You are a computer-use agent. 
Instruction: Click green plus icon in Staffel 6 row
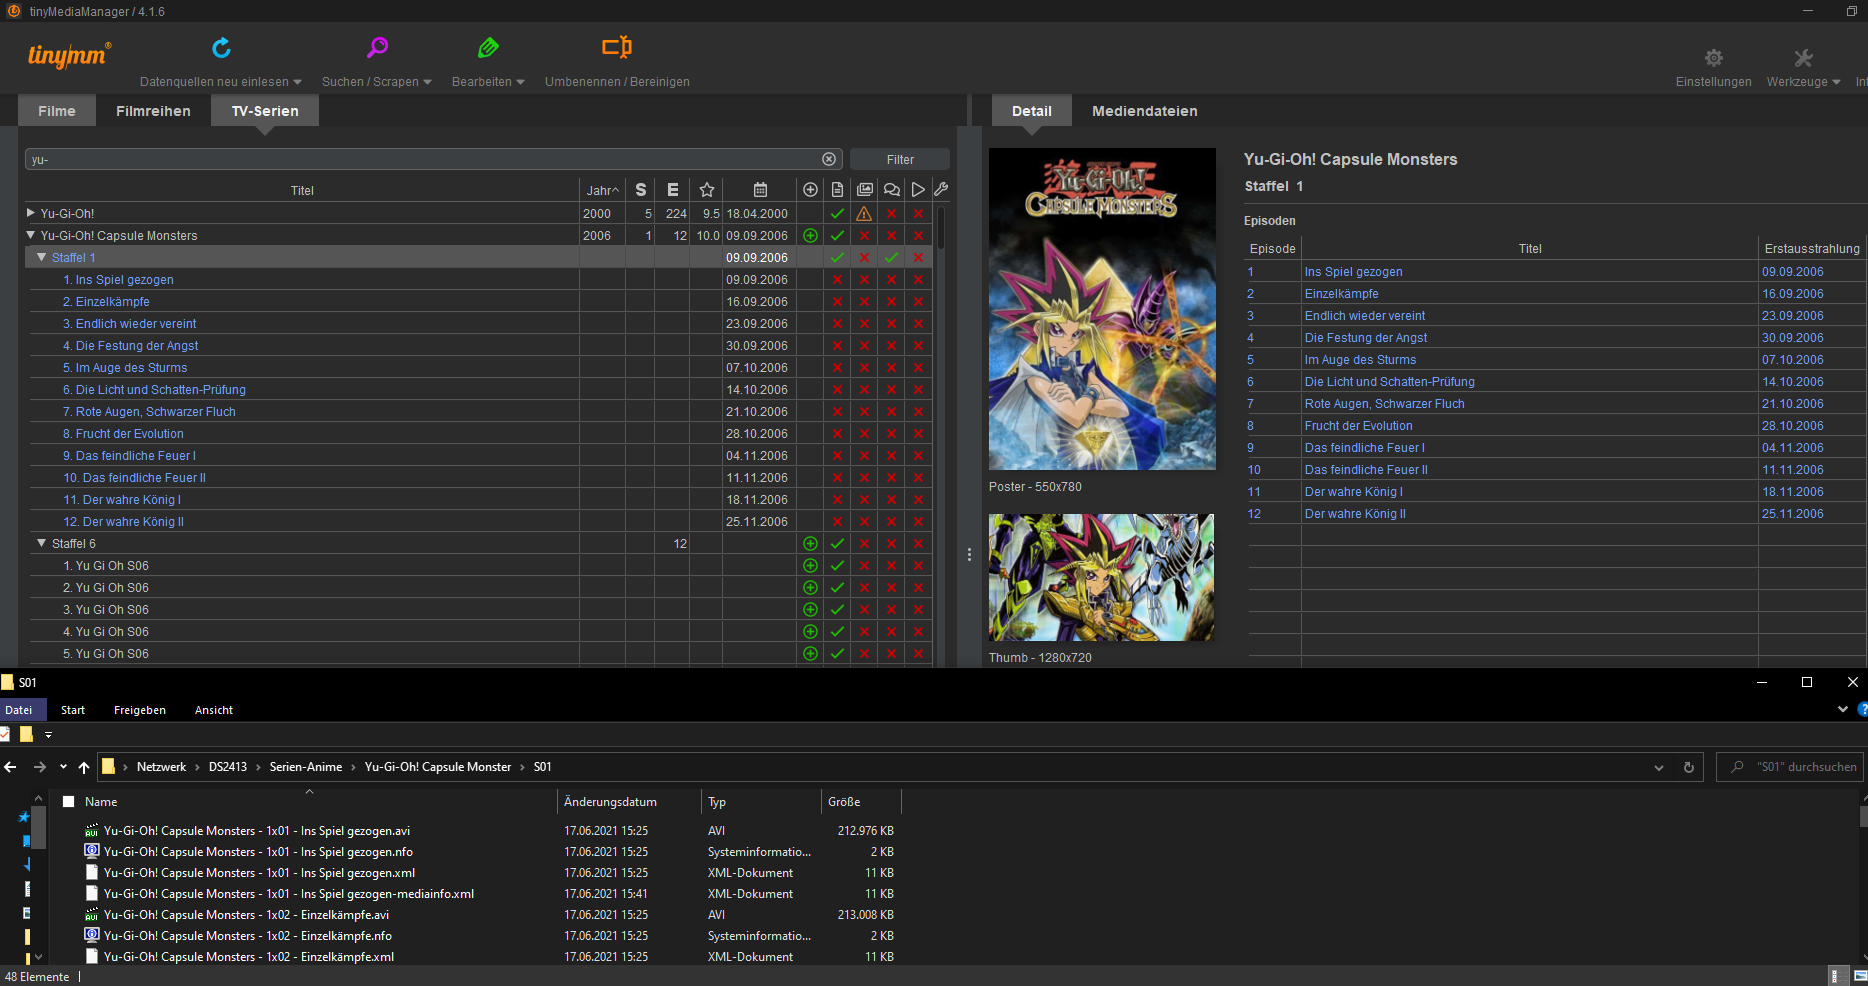coord(810,544)
